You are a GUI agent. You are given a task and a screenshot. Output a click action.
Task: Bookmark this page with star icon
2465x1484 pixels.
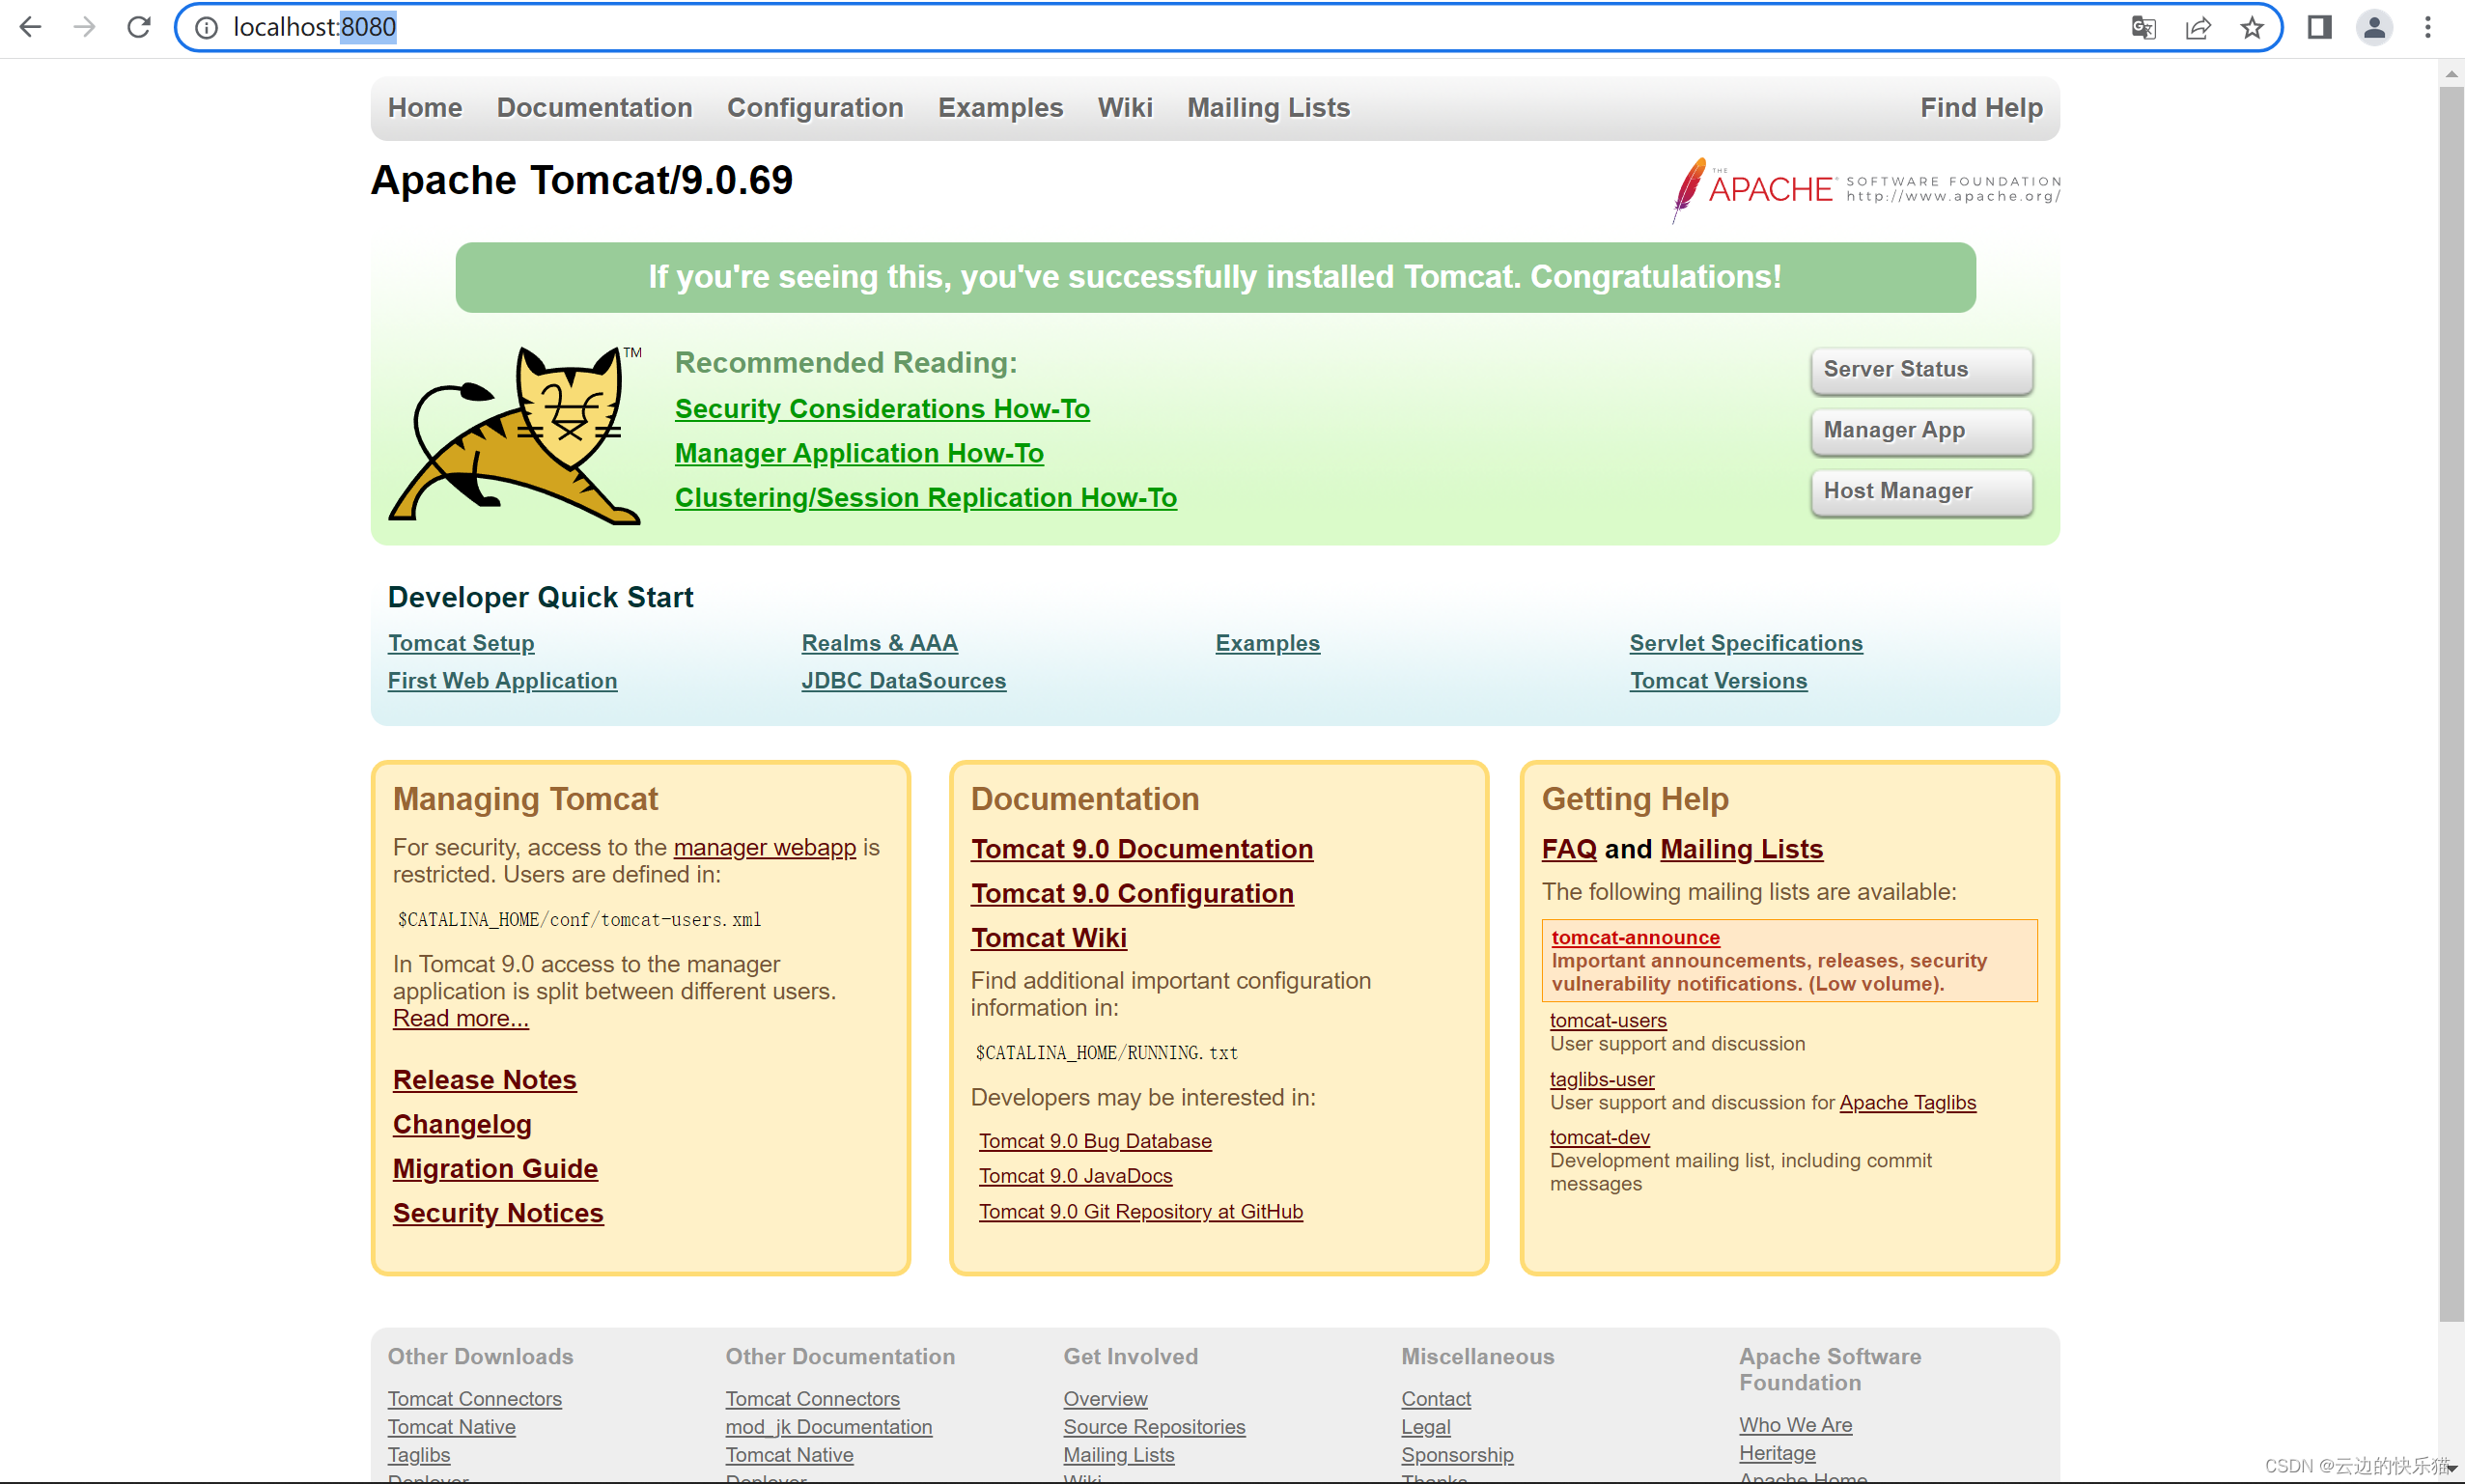tap(2251, 28)
